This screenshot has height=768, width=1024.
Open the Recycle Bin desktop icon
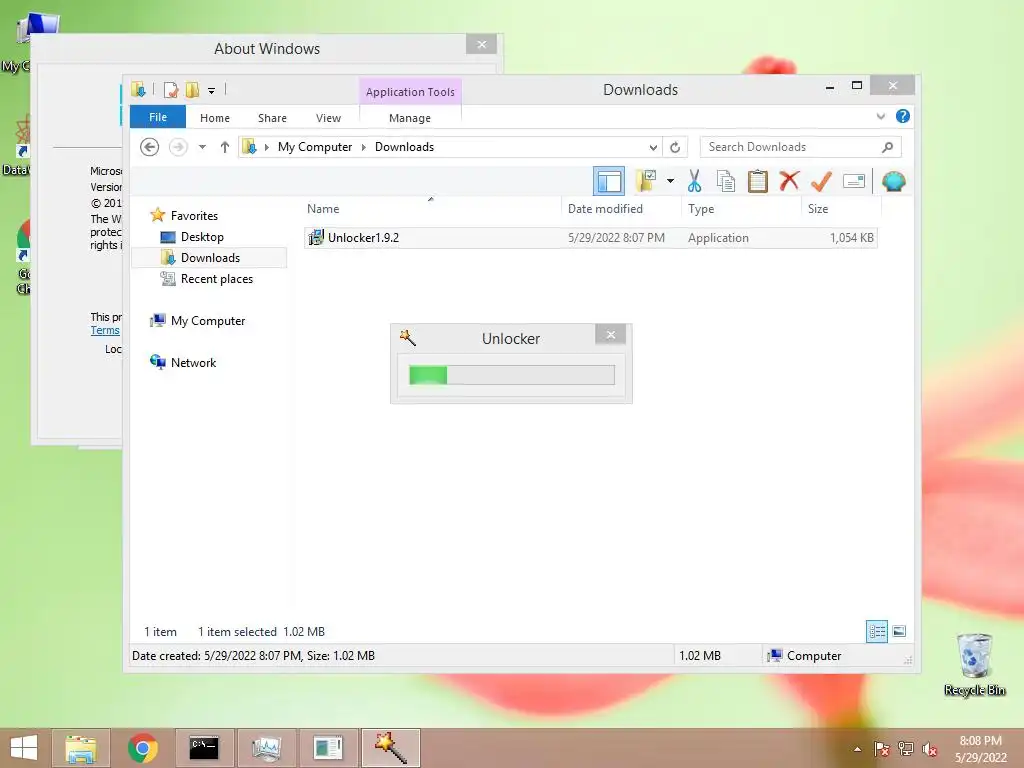(x=974, y=665)
